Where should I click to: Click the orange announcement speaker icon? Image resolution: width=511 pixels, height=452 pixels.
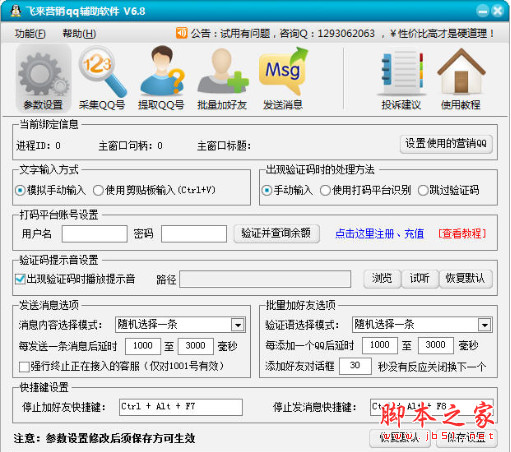181,33
